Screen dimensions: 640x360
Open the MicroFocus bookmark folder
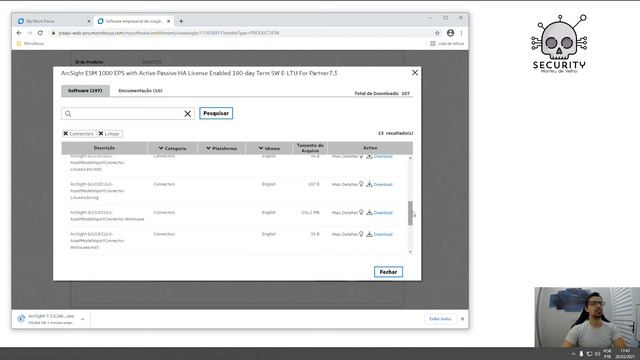[x=31, y=43]
